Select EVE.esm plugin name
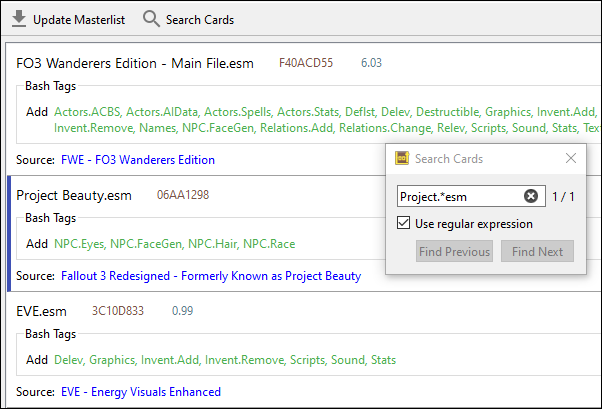This screenshot has height=409, width=602. 41,311
